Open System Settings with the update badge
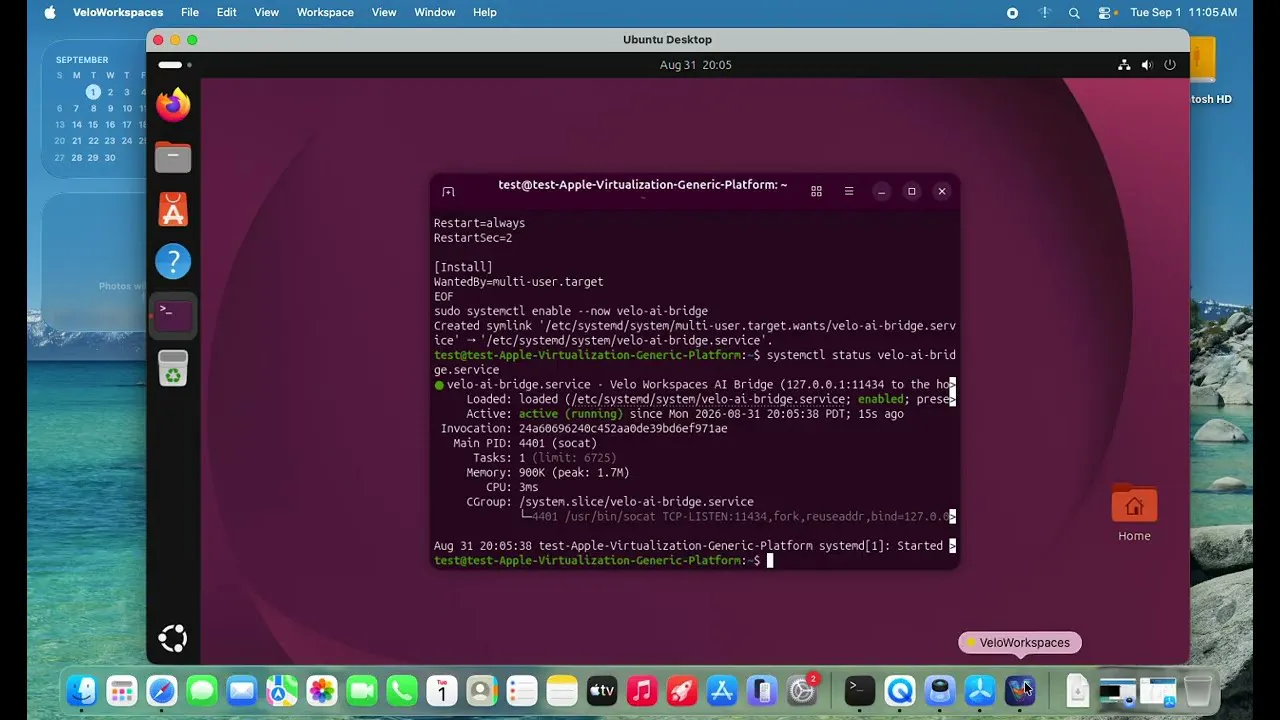This screenshot has height=720, width=1280. (802, 690)
